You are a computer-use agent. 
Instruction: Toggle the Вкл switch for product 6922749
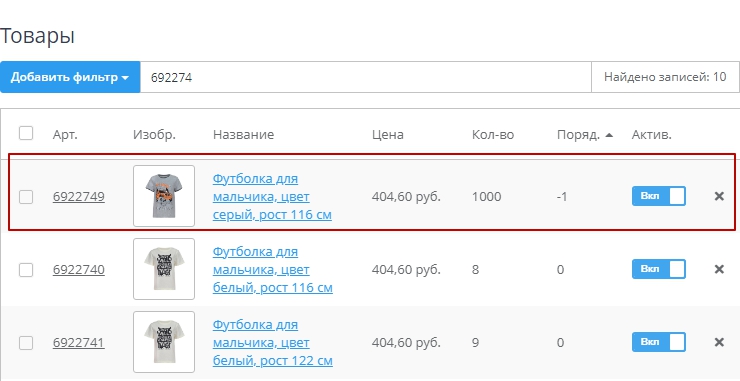658,196
